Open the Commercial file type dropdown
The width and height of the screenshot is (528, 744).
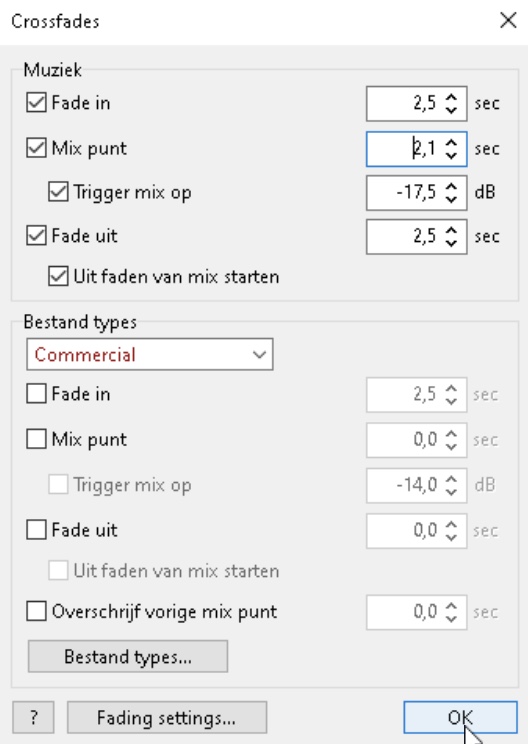(x=150, y=354)
